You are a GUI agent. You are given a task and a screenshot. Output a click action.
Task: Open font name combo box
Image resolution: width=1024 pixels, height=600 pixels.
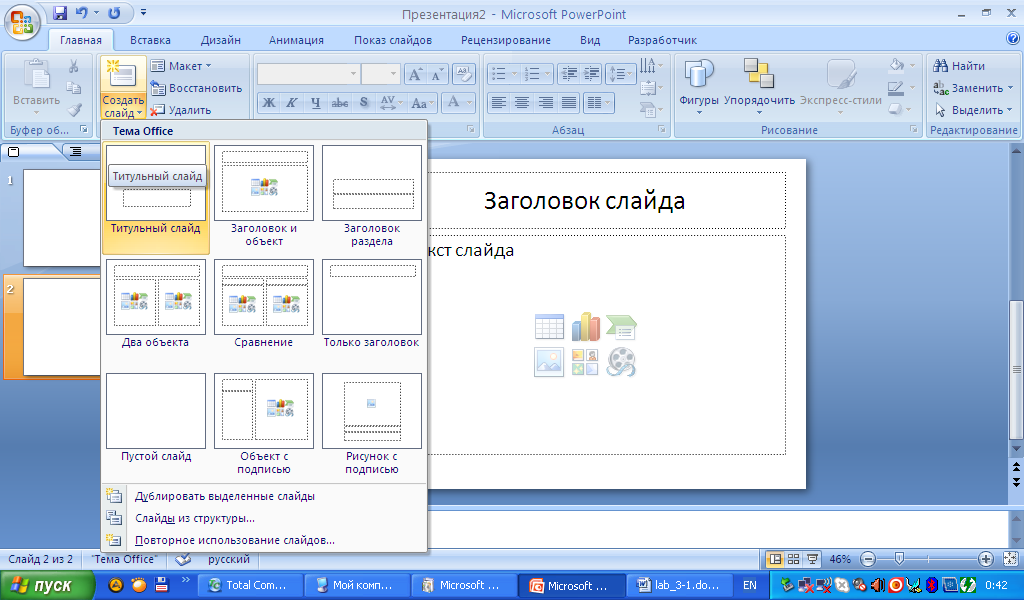pyautogui.click(x=308, y=74)
